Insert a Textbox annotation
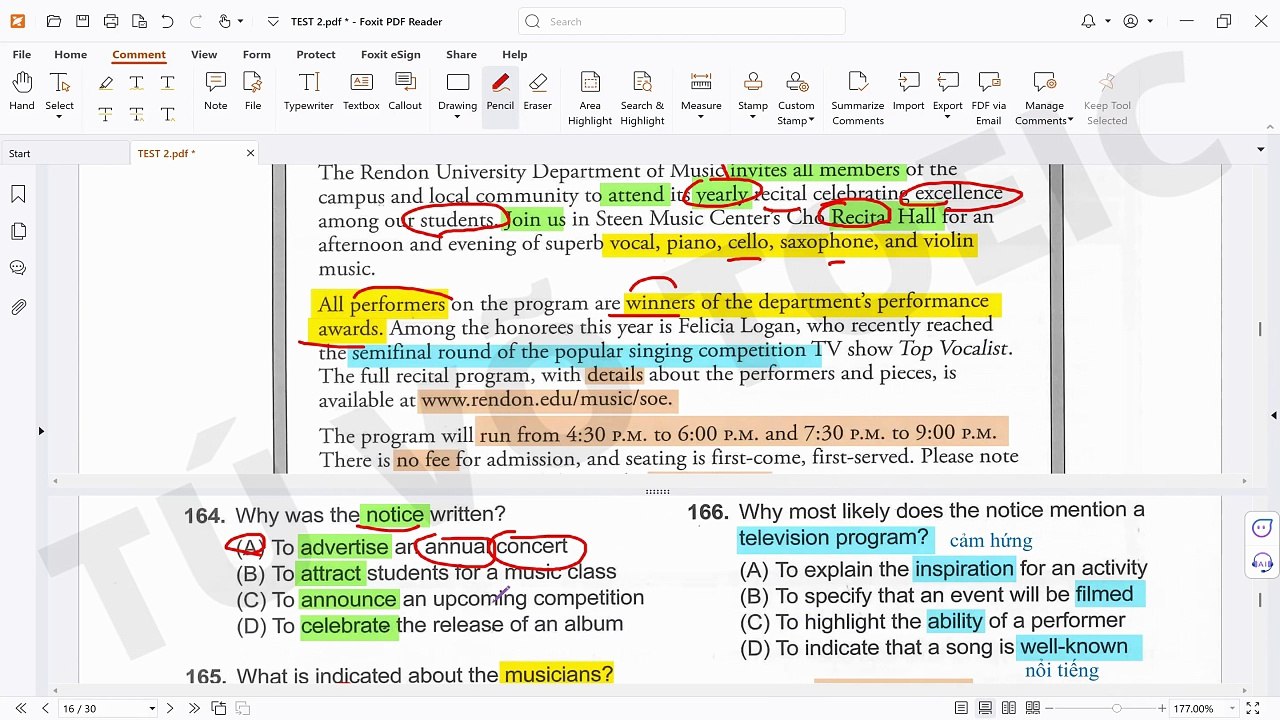1280x720 pixels. coord(361,91)
